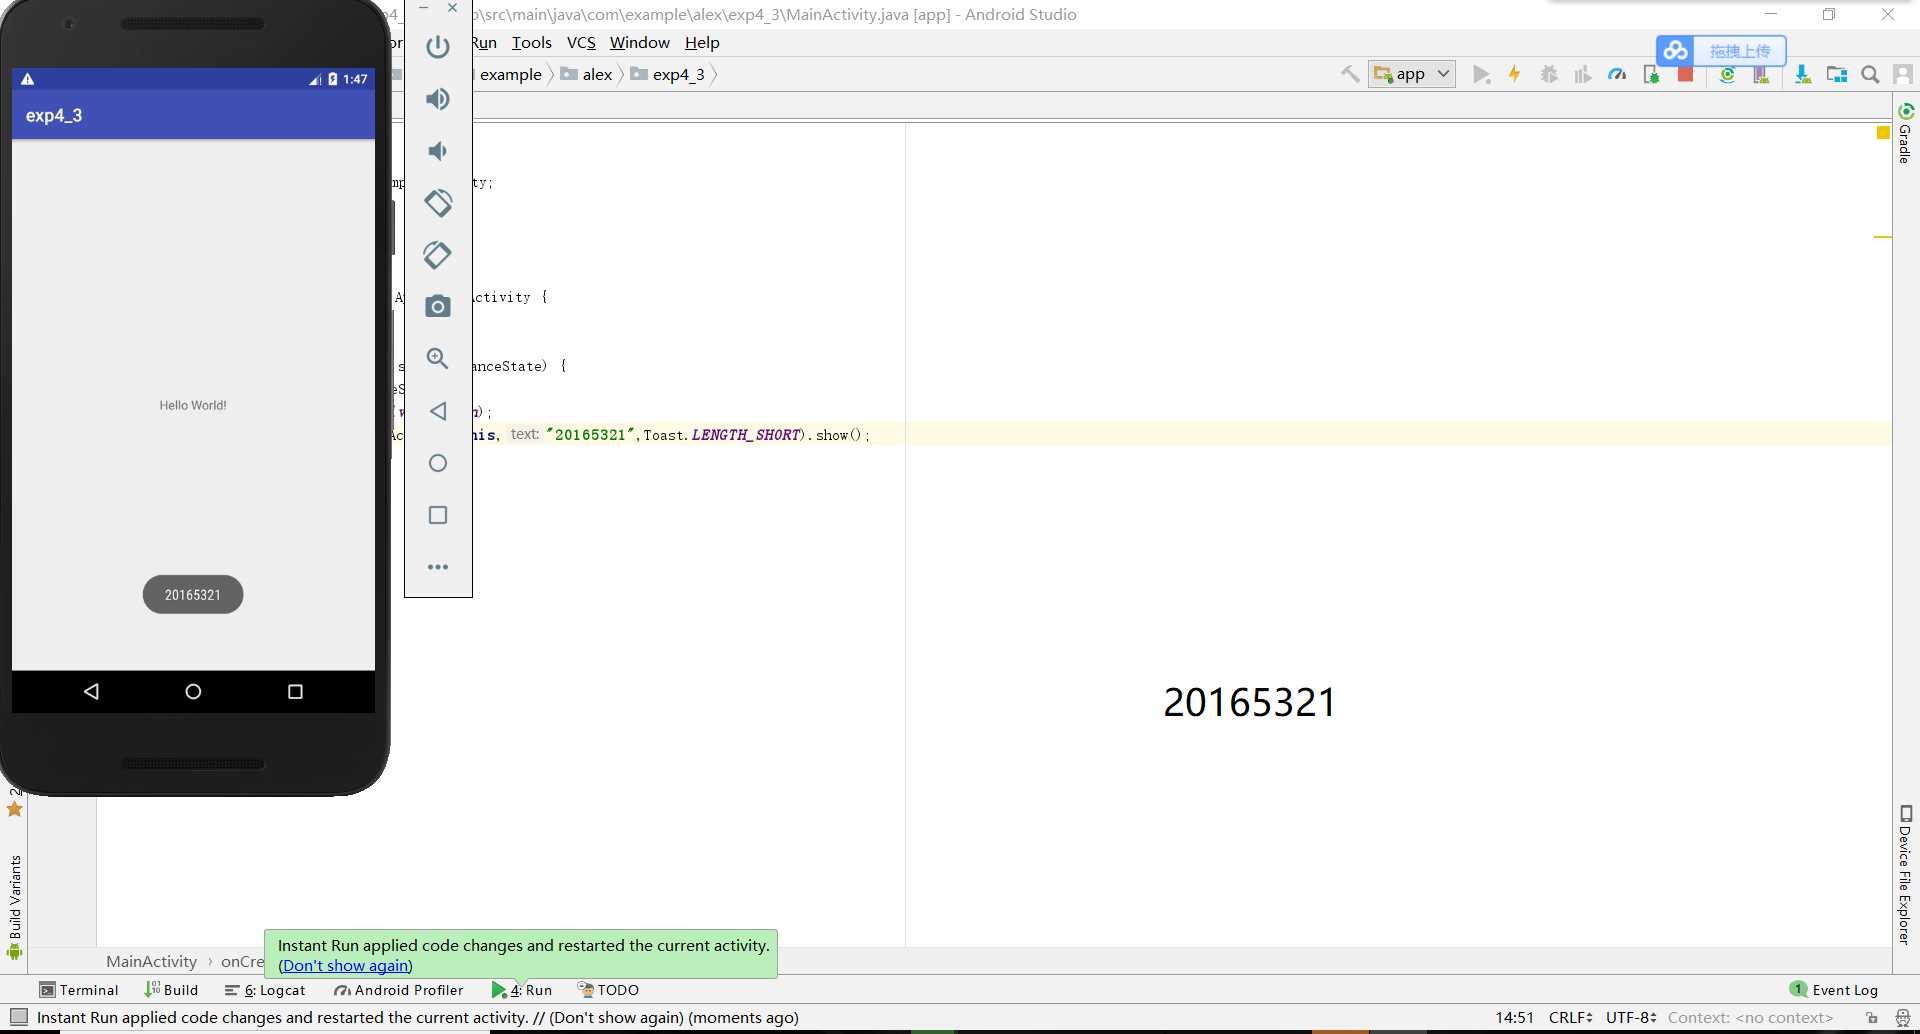This screenshot has height=1034, width=1920.
Task: Click Run with Coverage icon
Action: point(1583,74)
